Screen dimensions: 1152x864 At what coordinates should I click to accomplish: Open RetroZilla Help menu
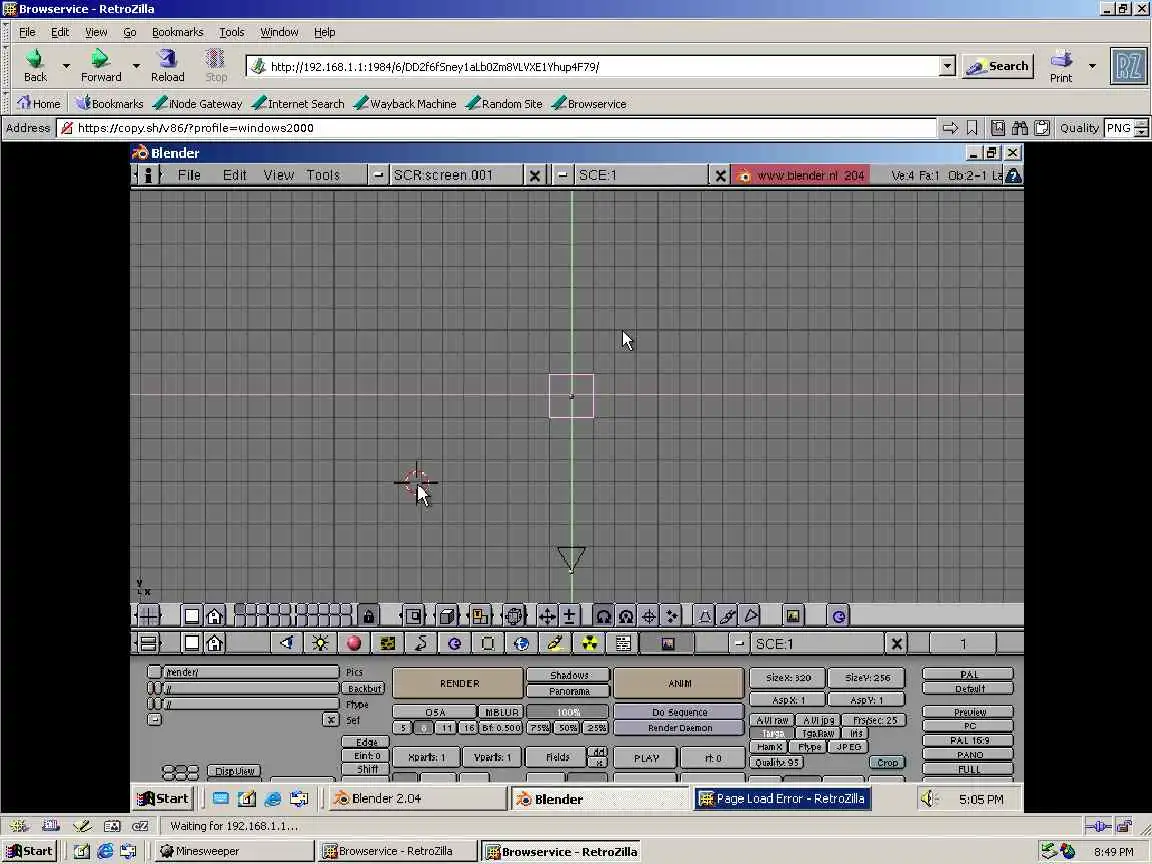tap(324, 32)
